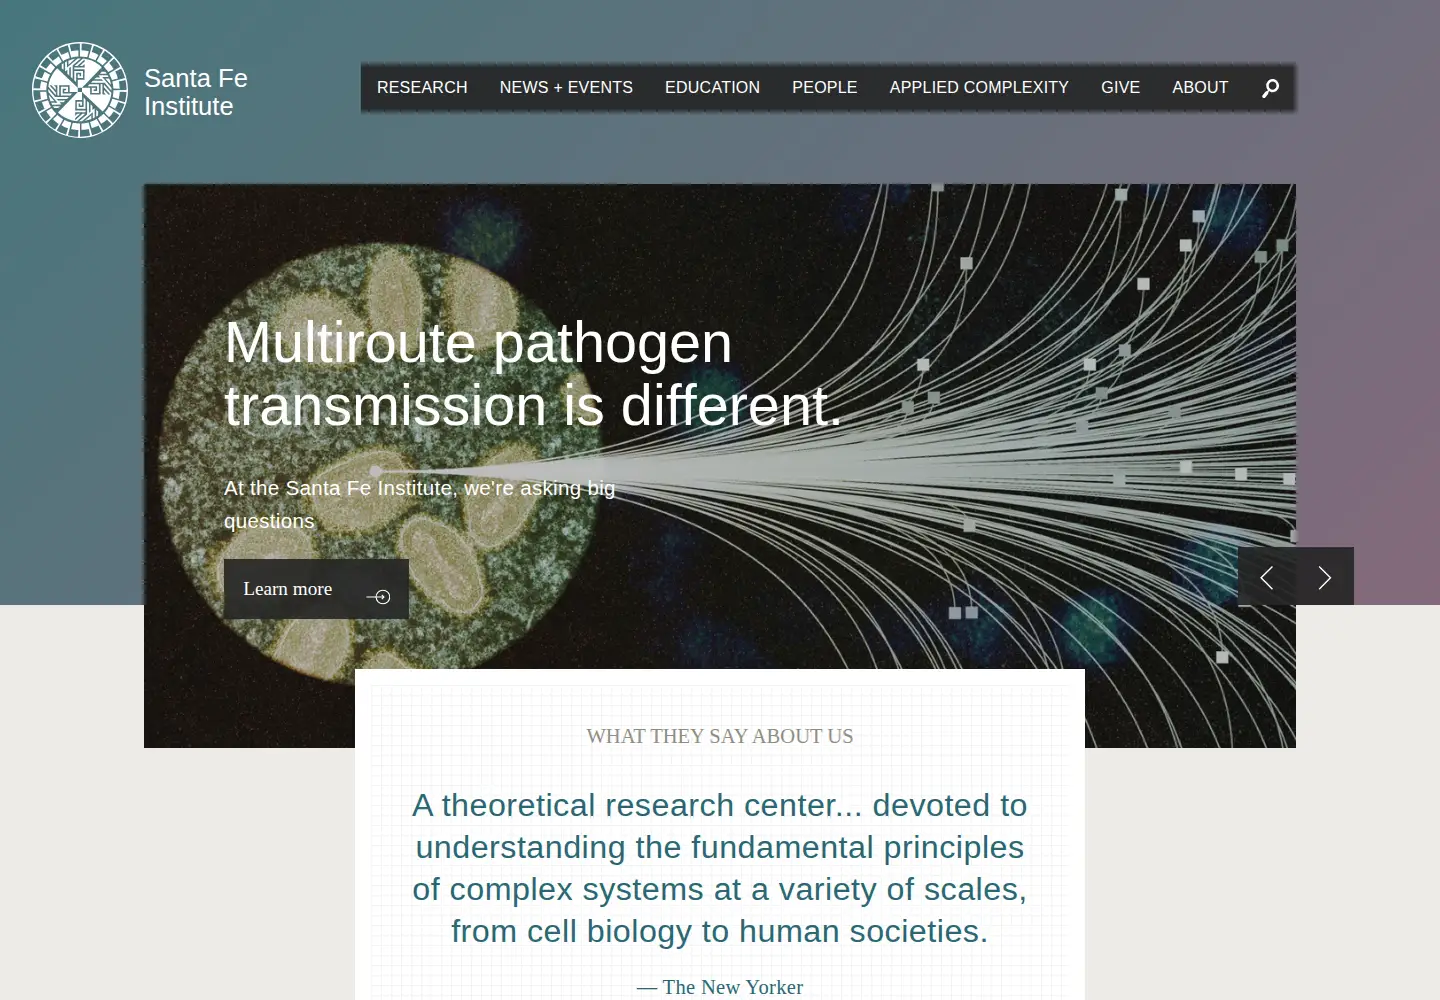
Task: Click the 'At the Santa Fe Institute' tagline
Action: 420,504
